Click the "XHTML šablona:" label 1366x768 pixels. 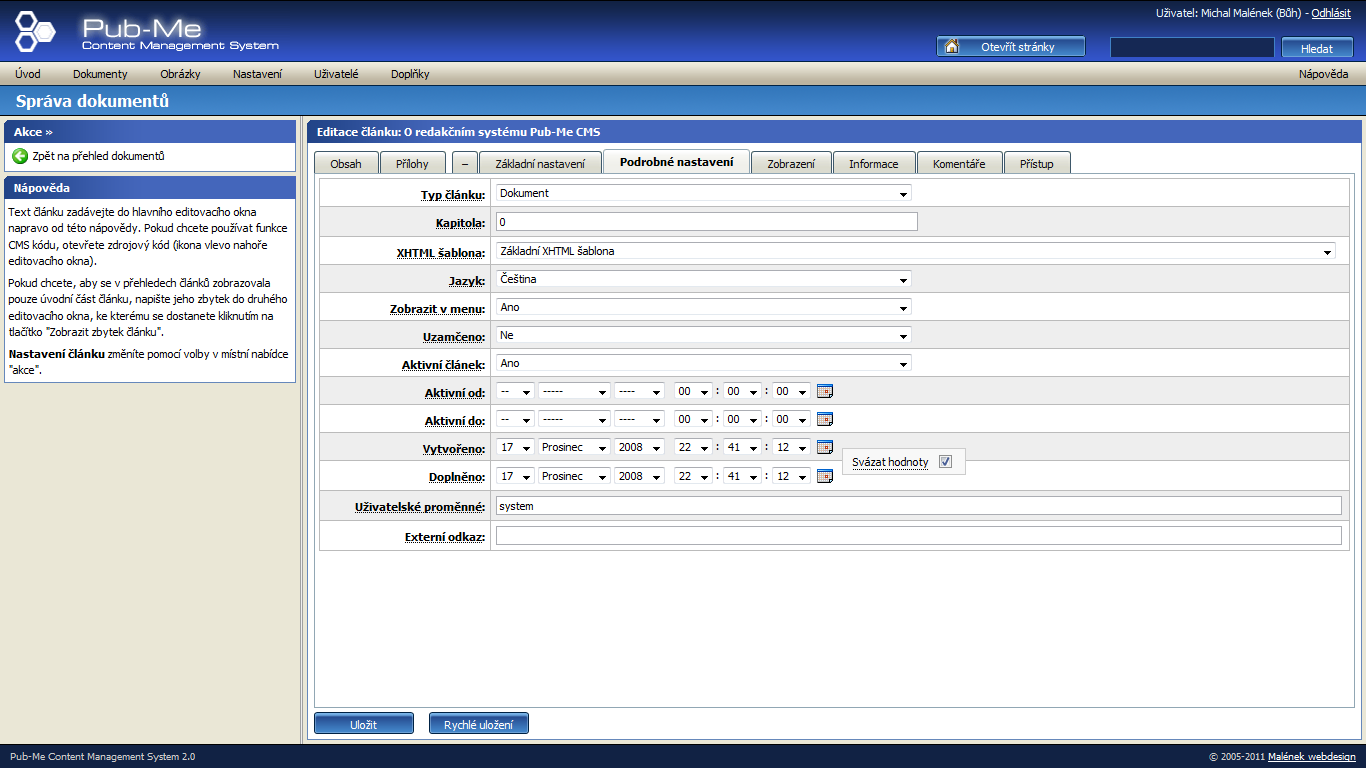click(441, 252)
